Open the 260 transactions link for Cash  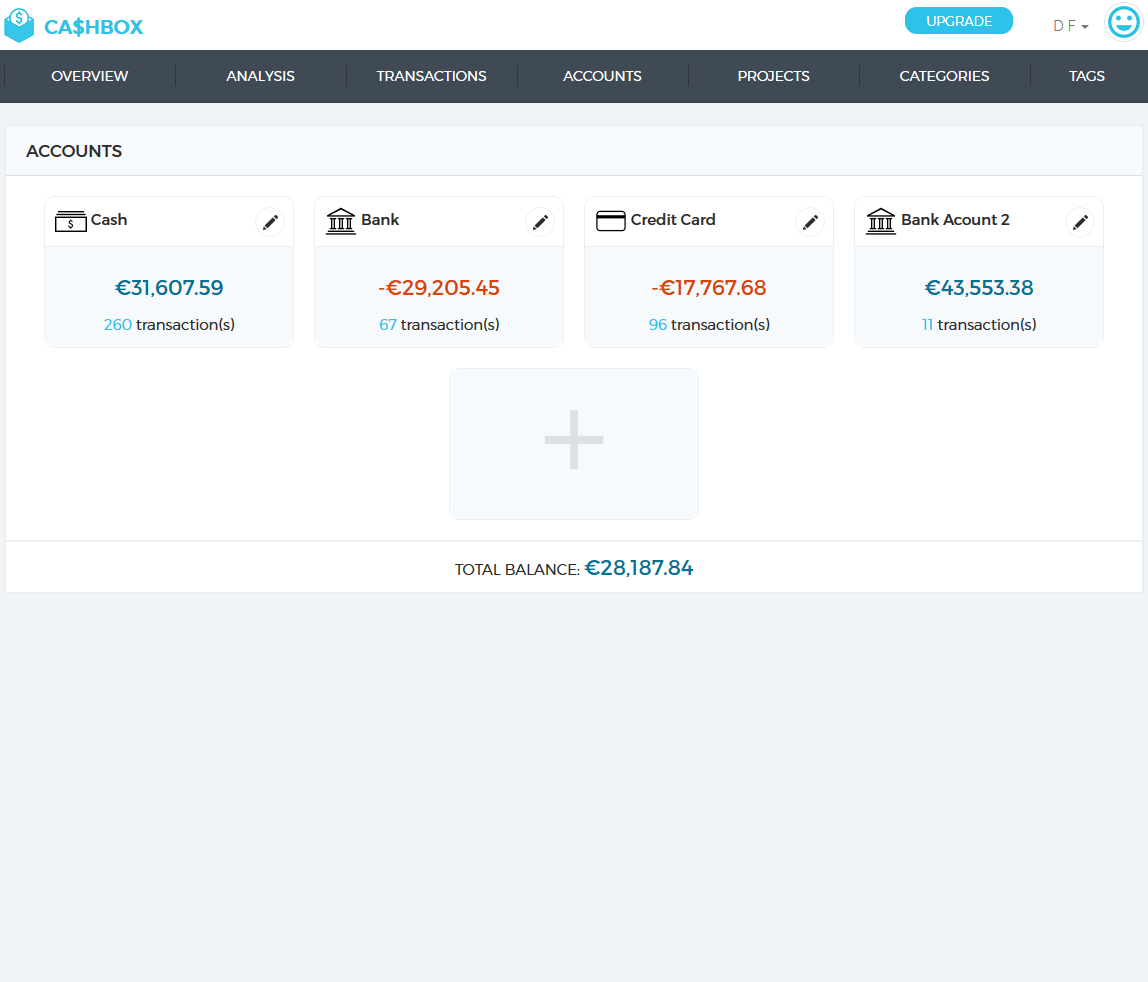(x=118, y=325)
